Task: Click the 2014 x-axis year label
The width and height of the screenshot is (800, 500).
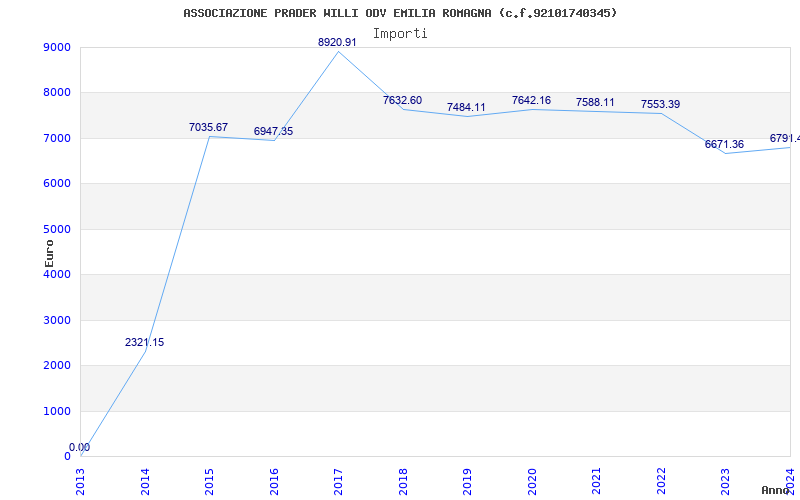Action: click(x=145, y=481)
